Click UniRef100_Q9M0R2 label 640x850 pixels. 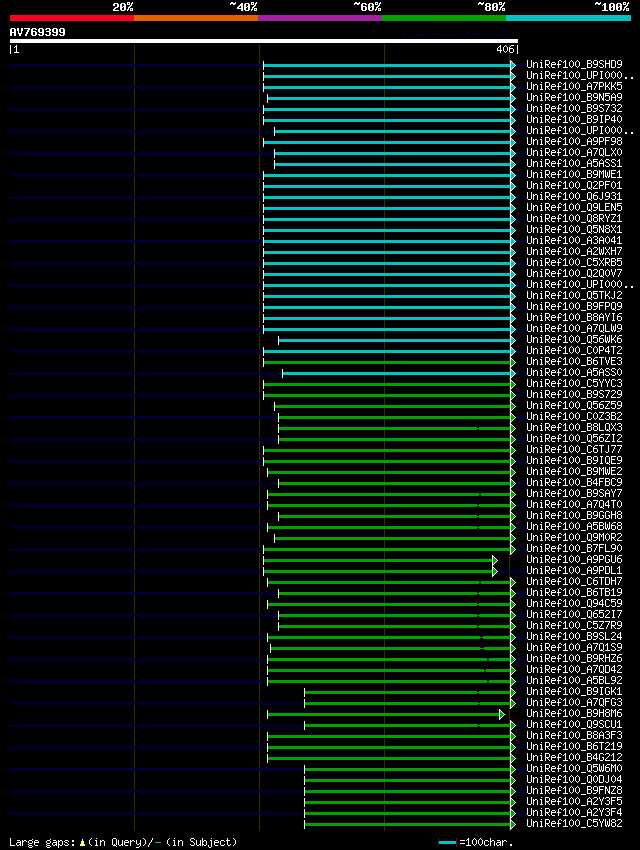click(574, 537)
